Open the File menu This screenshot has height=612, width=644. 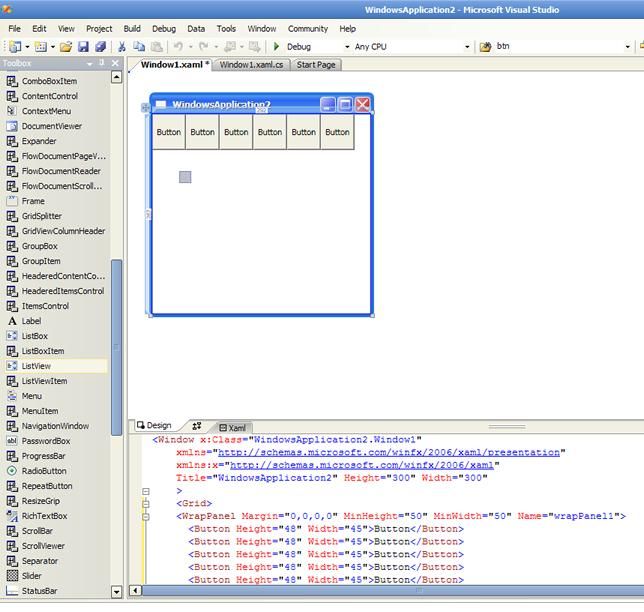pos(14,29)
